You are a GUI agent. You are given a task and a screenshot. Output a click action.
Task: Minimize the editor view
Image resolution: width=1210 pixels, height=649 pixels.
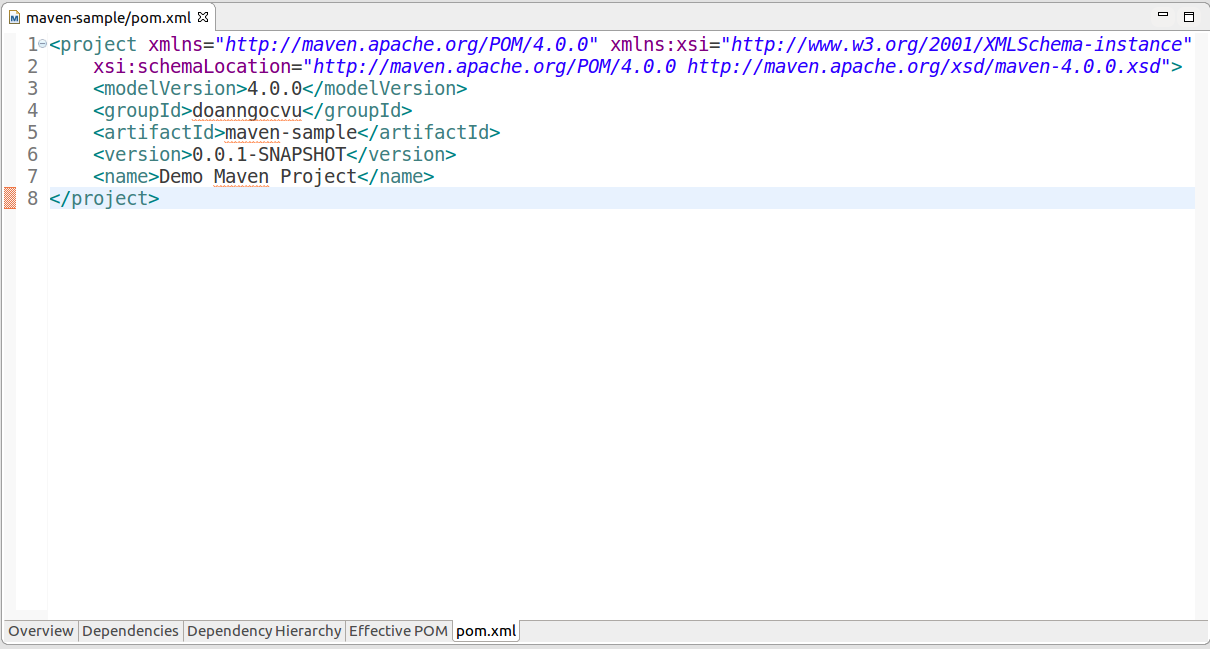click(x=1162, y=17)
